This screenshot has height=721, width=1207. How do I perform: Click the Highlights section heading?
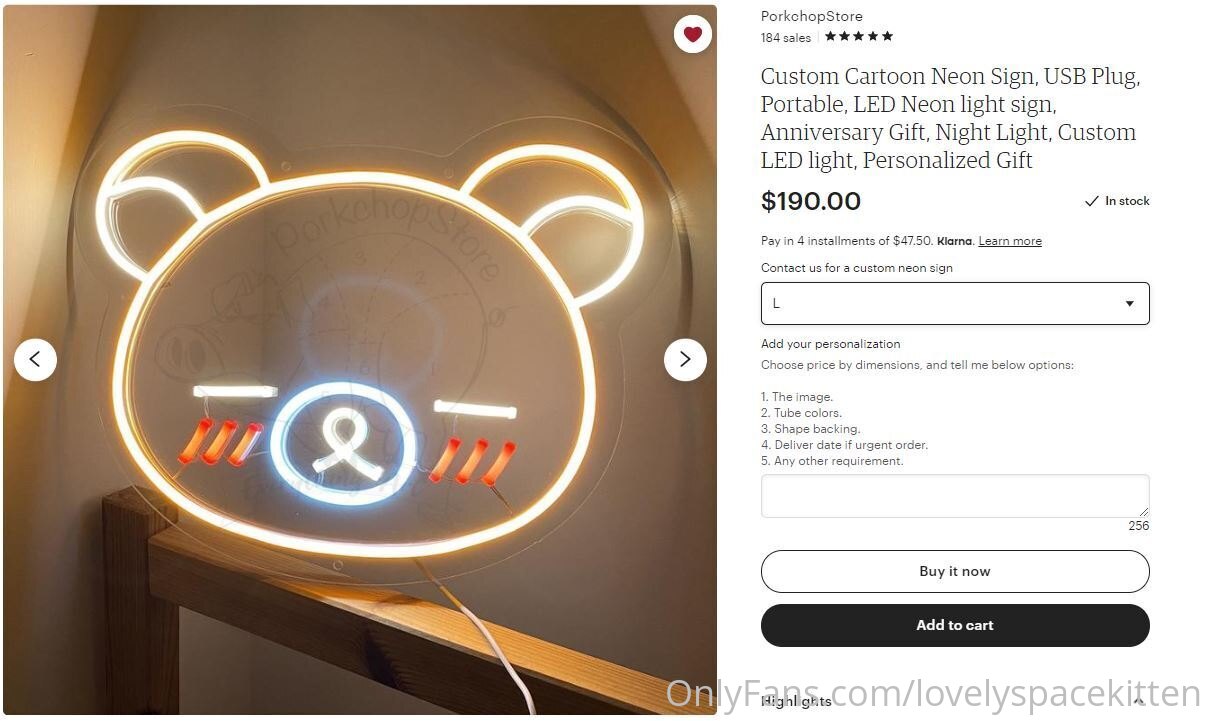(x=797, y=701)
